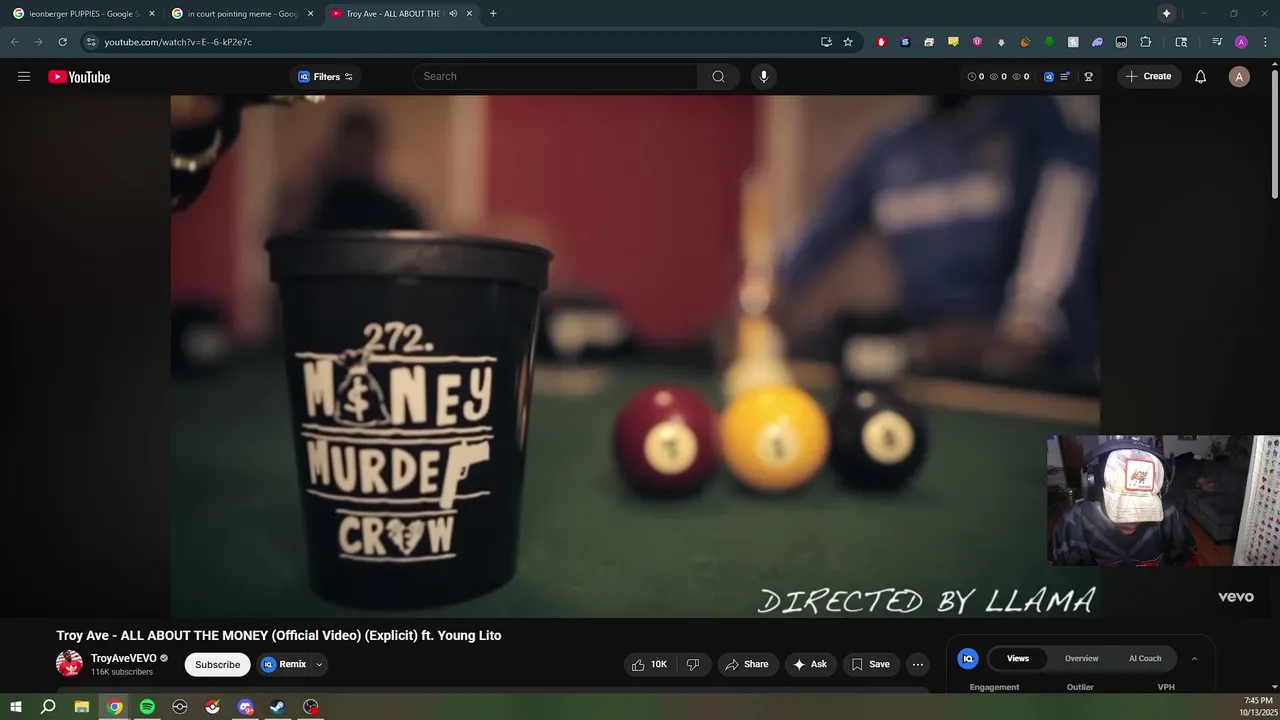Save the video to a playlist
1280x720 pixels.
pos(870,664)
